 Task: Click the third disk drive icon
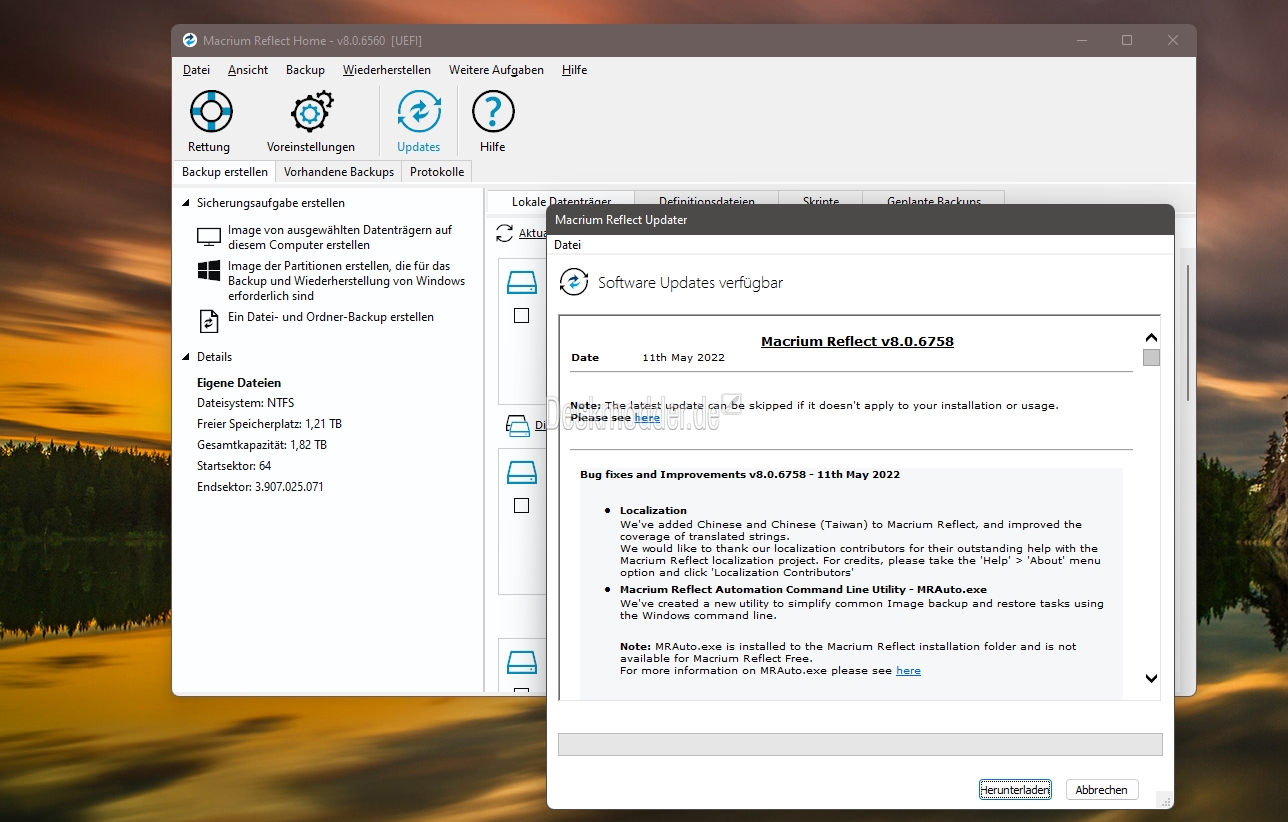click(522, 662)
